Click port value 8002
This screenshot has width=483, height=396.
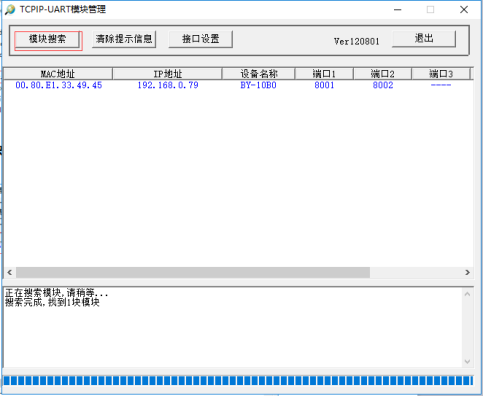(383, 85)
